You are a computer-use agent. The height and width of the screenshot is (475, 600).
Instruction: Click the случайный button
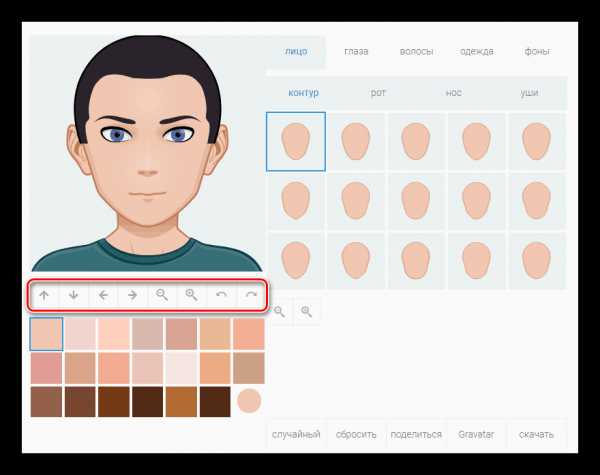coord(296,434)
